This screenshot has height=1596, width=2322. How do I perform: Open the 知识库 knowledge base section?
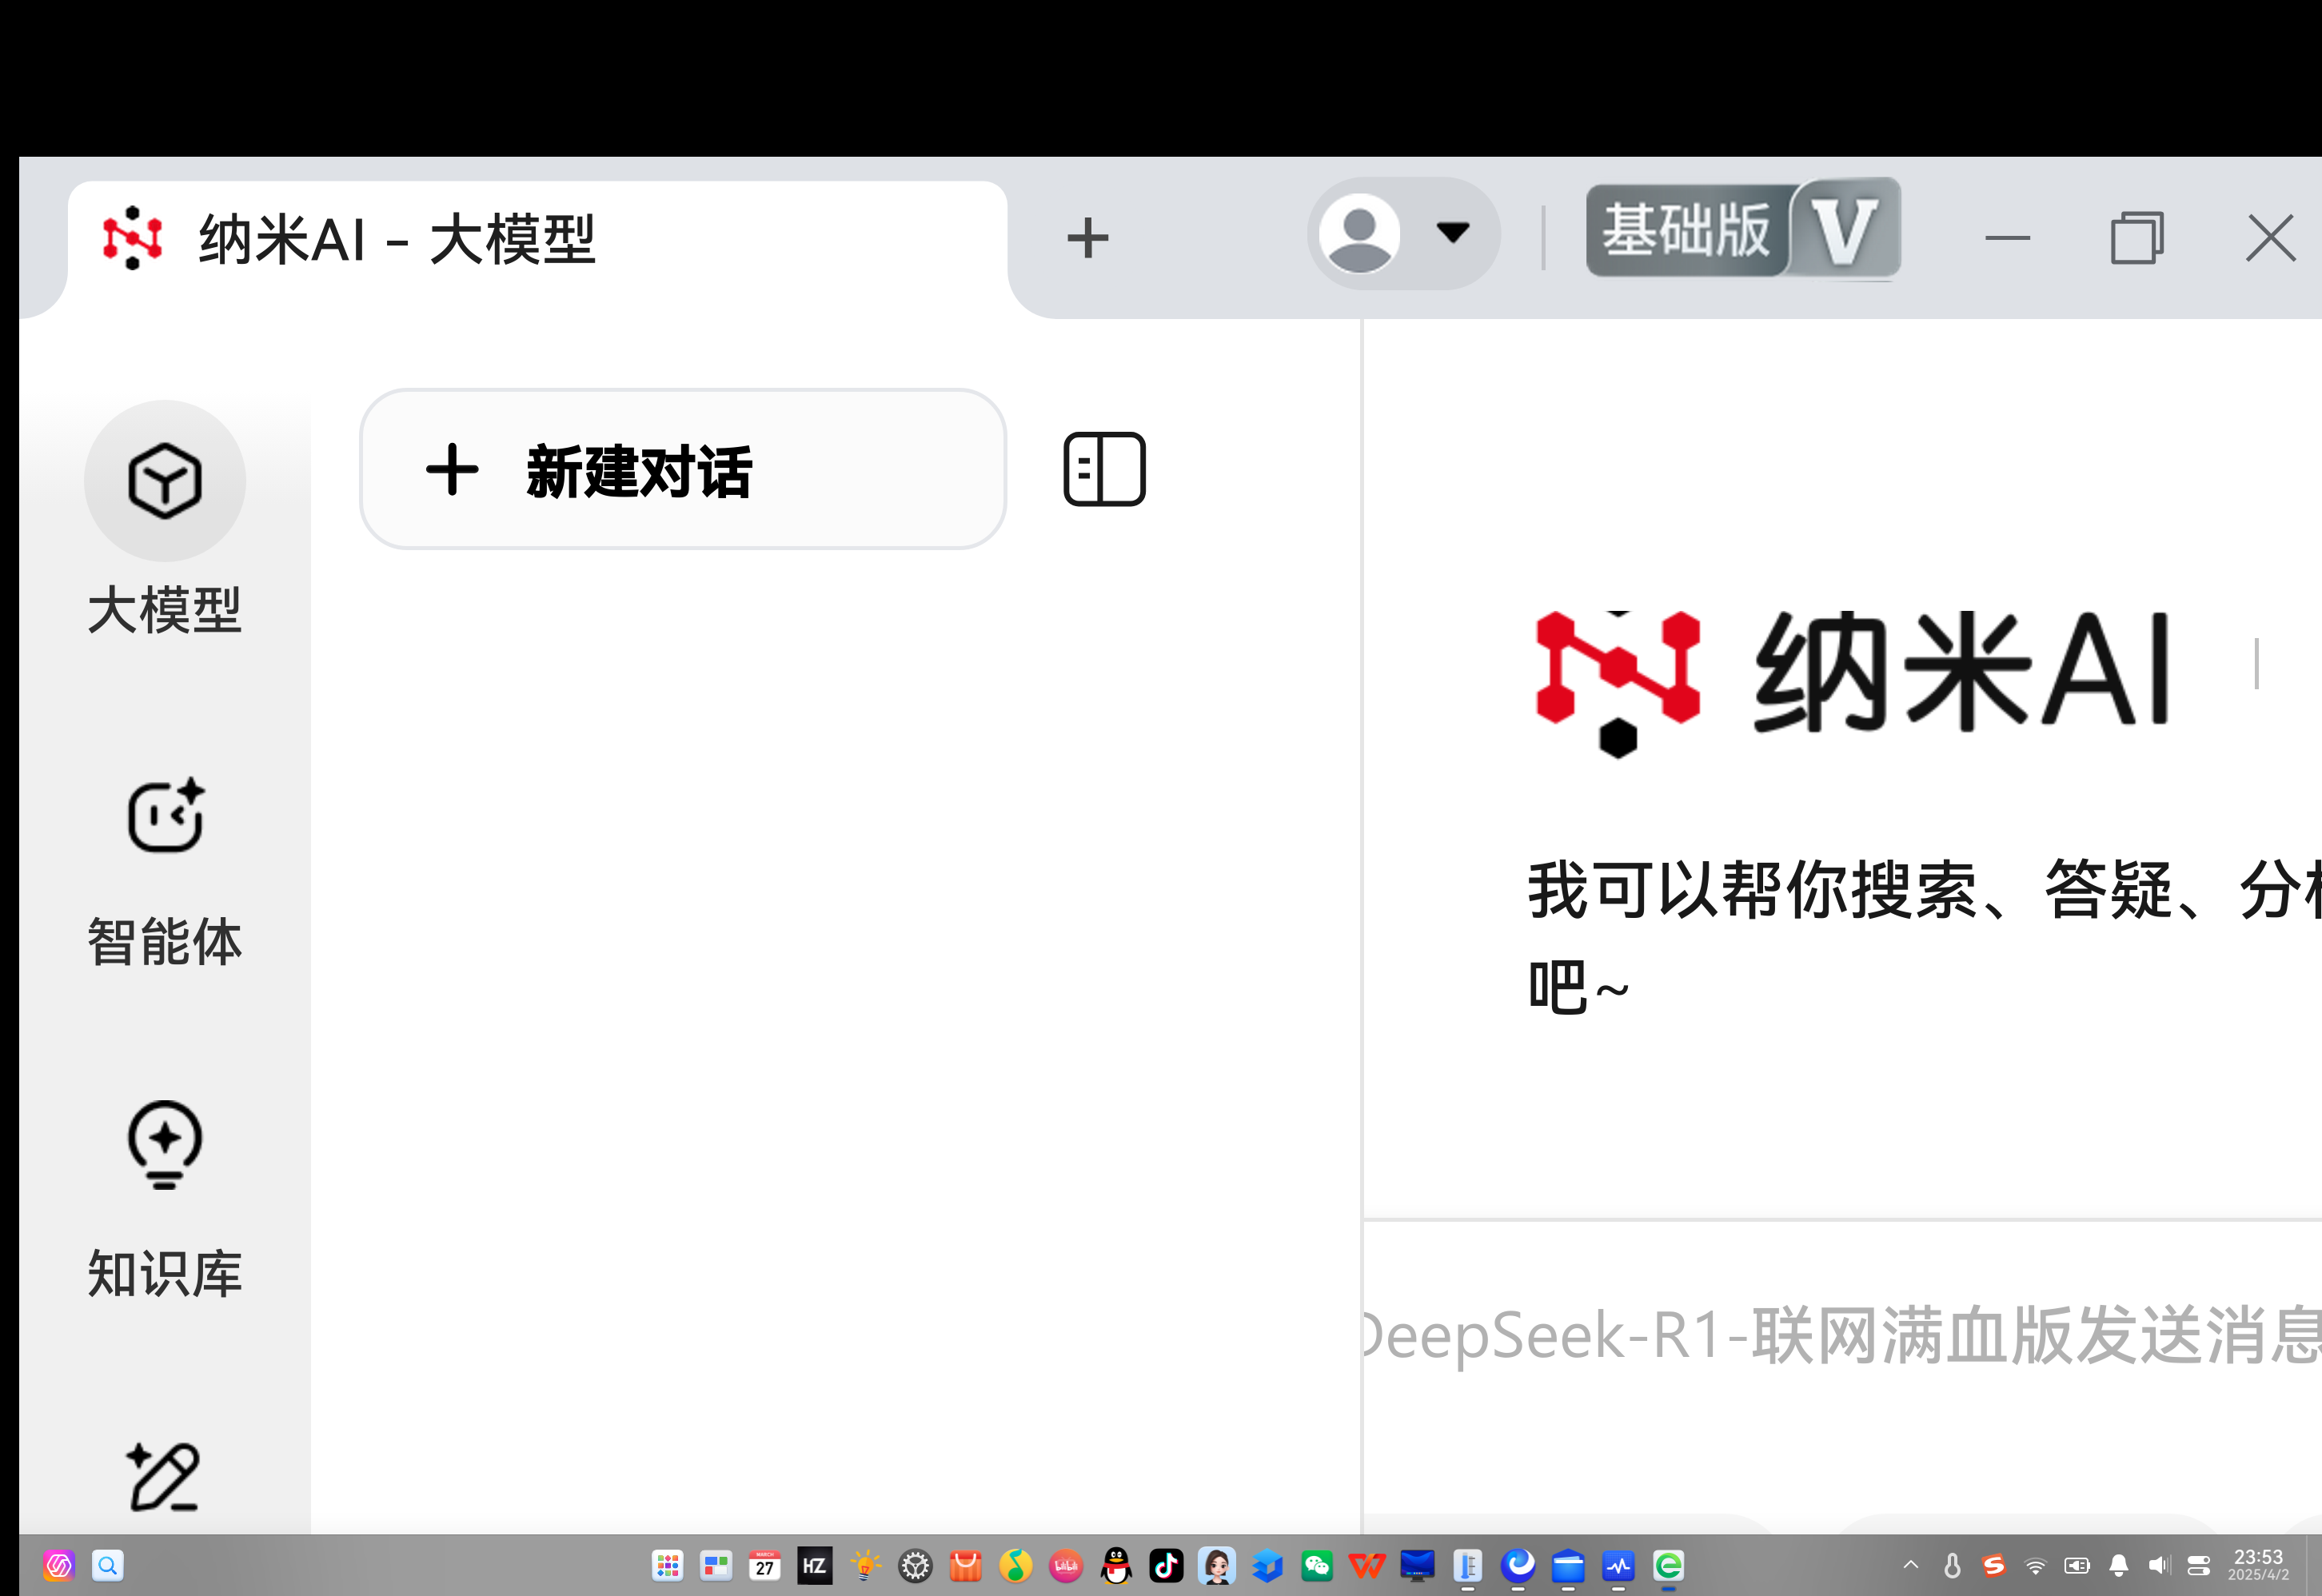click(165, 1200)
